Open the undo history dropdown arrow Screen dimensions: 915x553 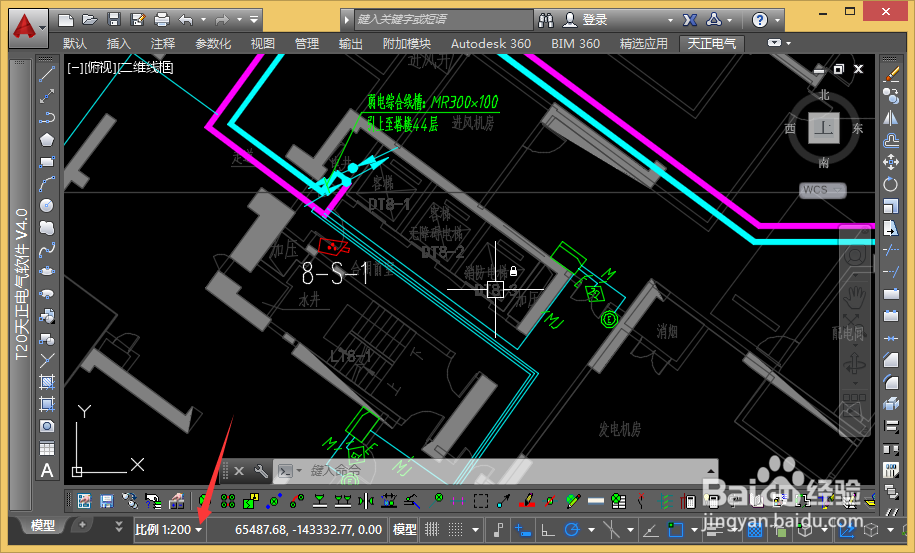203,20
